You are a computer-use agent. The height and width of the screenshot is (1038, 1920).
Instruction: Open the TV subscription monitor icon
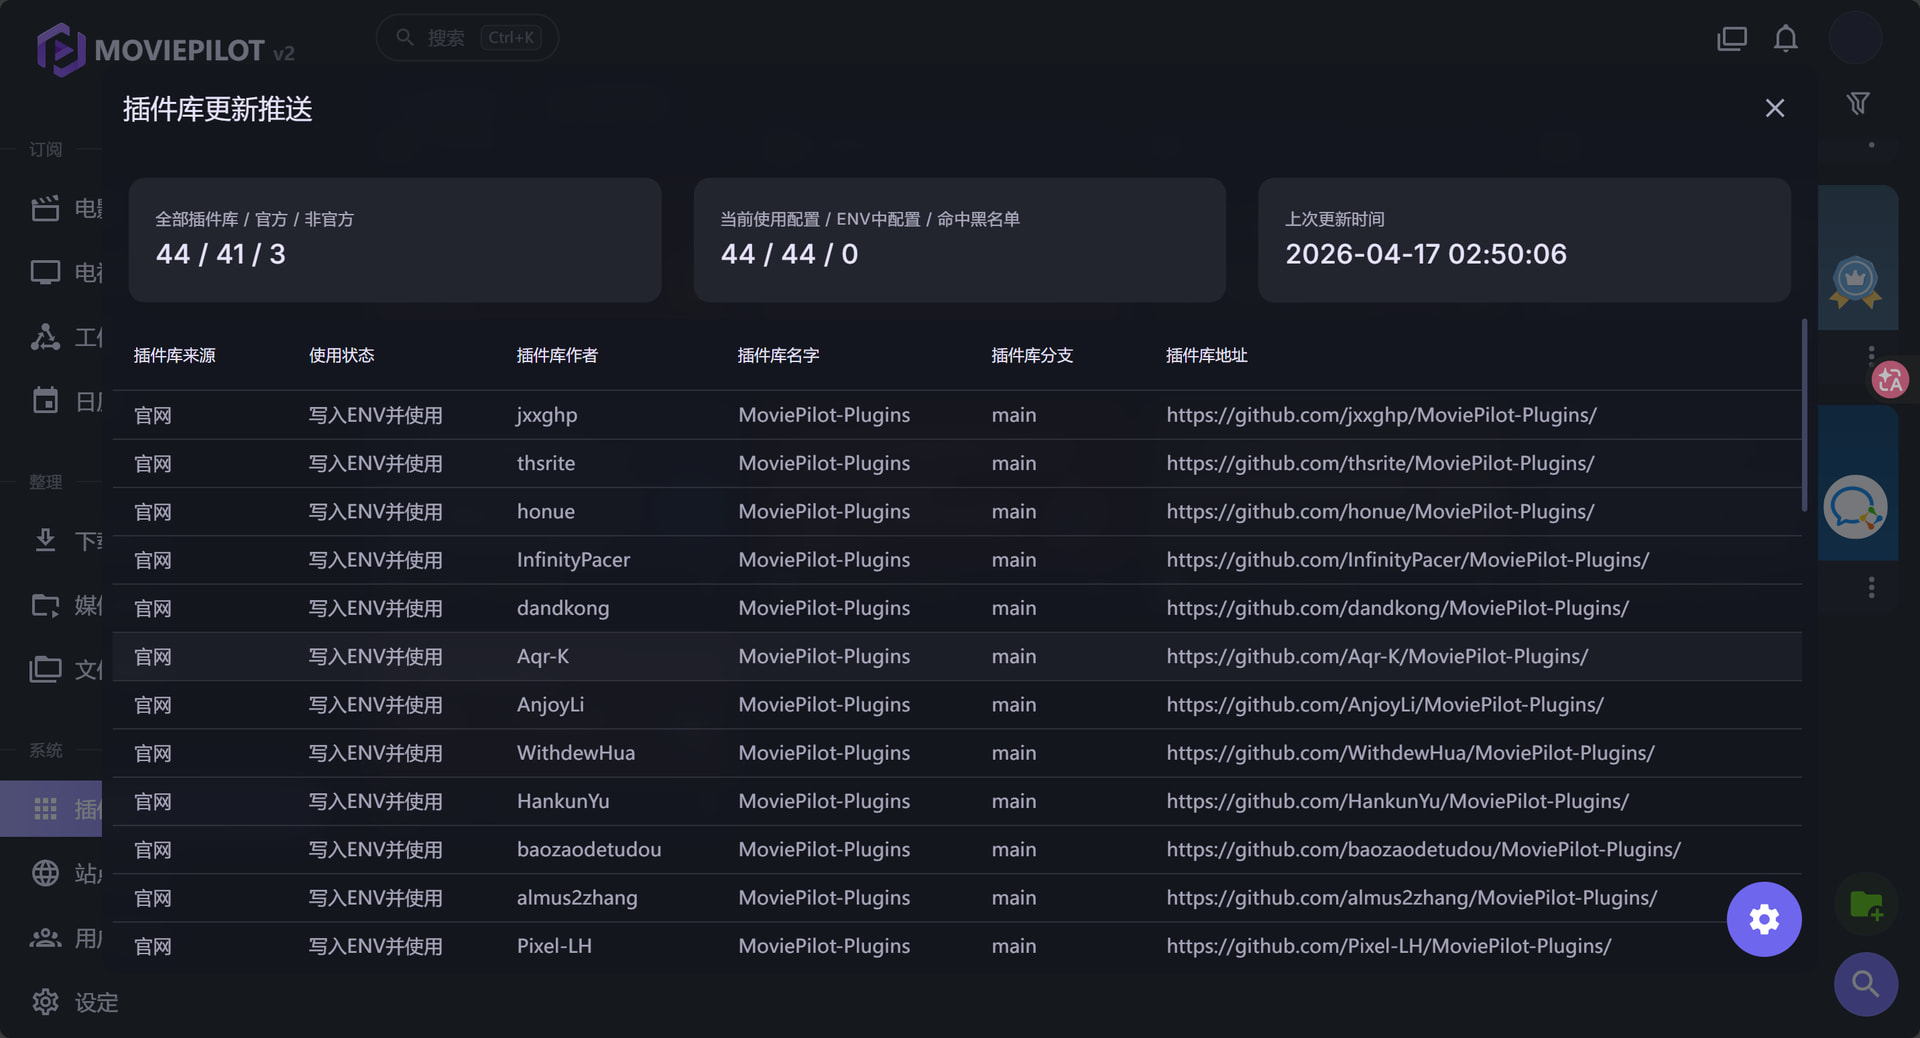point(45,273)
